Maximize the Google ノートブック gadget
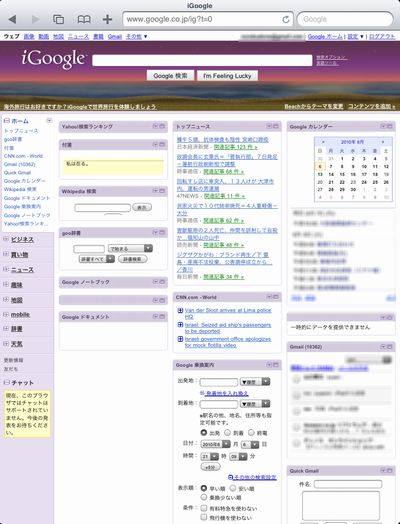400x524 pixels. pos(162,282)
